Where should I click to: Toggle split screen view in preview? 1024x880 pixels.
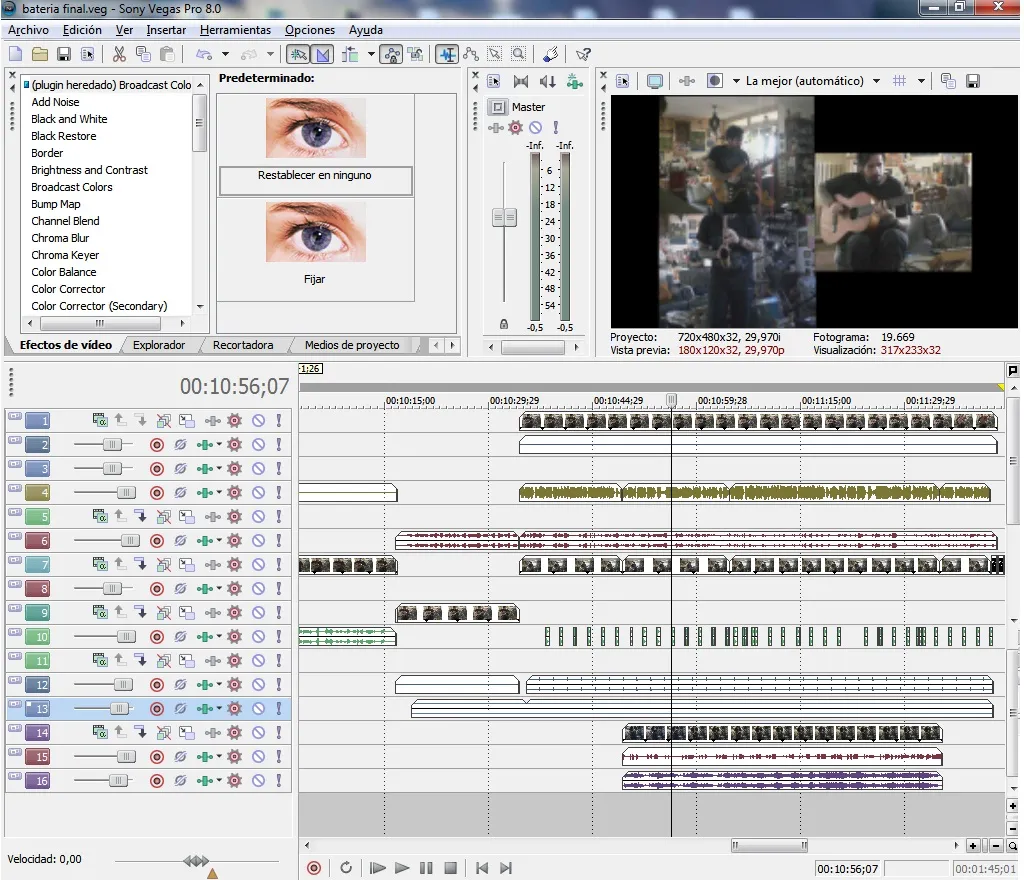[x=715, y=81]
